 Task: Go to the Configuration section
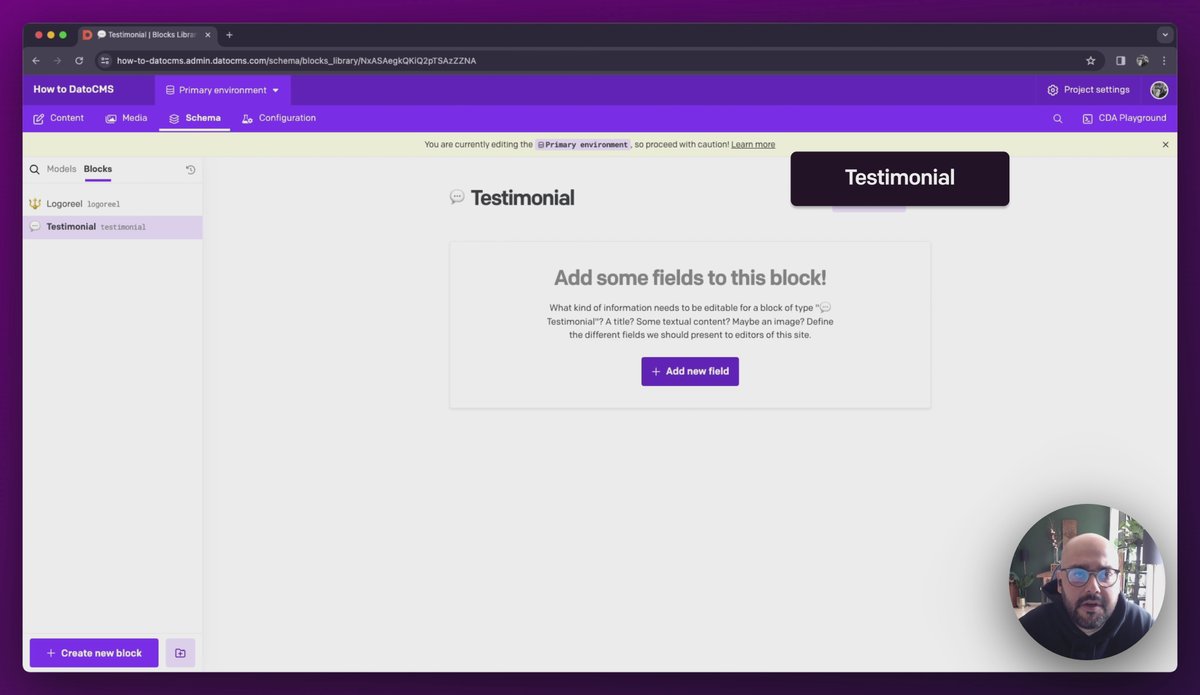(279, 118)
